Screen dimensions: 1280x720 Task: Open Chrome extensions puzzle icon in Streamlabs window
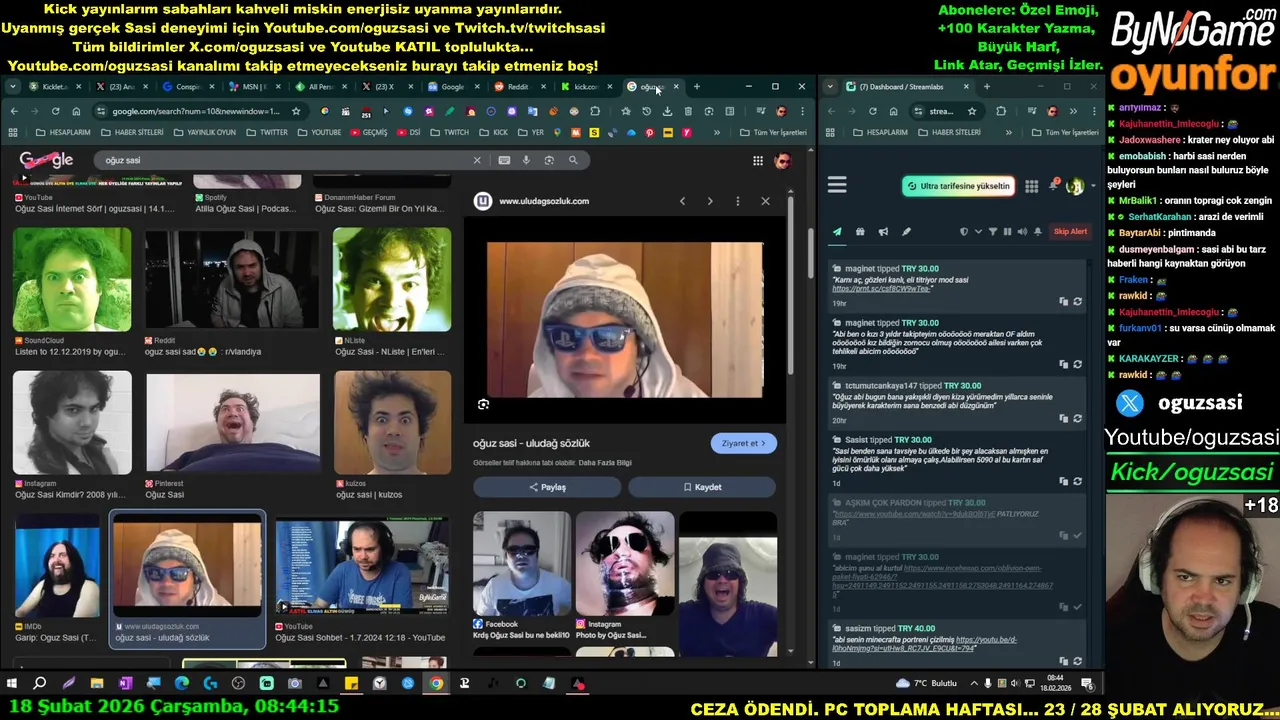[1001, 111]
